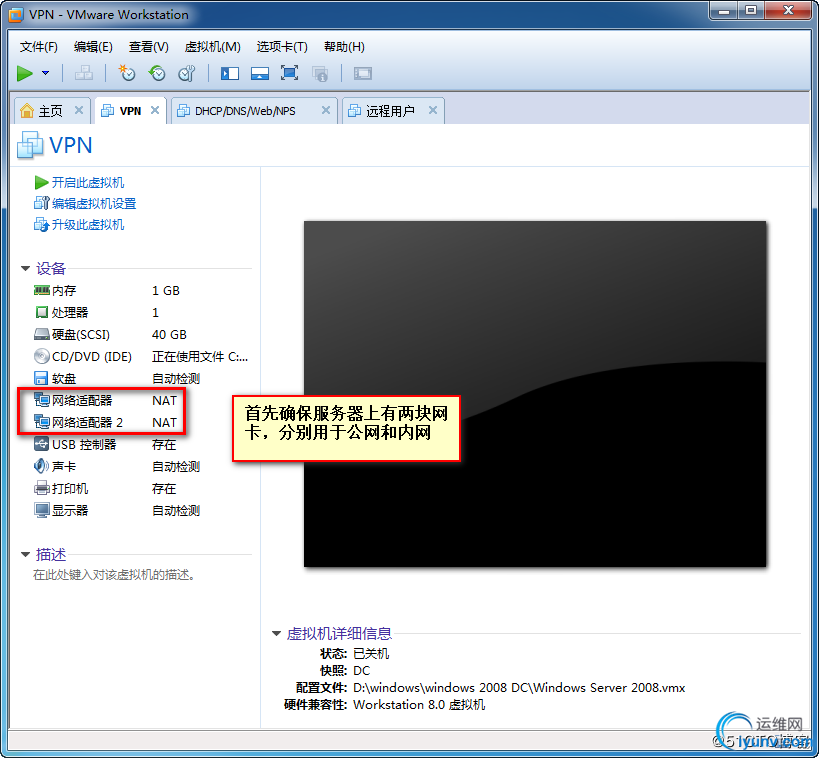This screenshot has width=819, height=758.
Task: Open the 查看(V) menu
Action: pos(149,47)
